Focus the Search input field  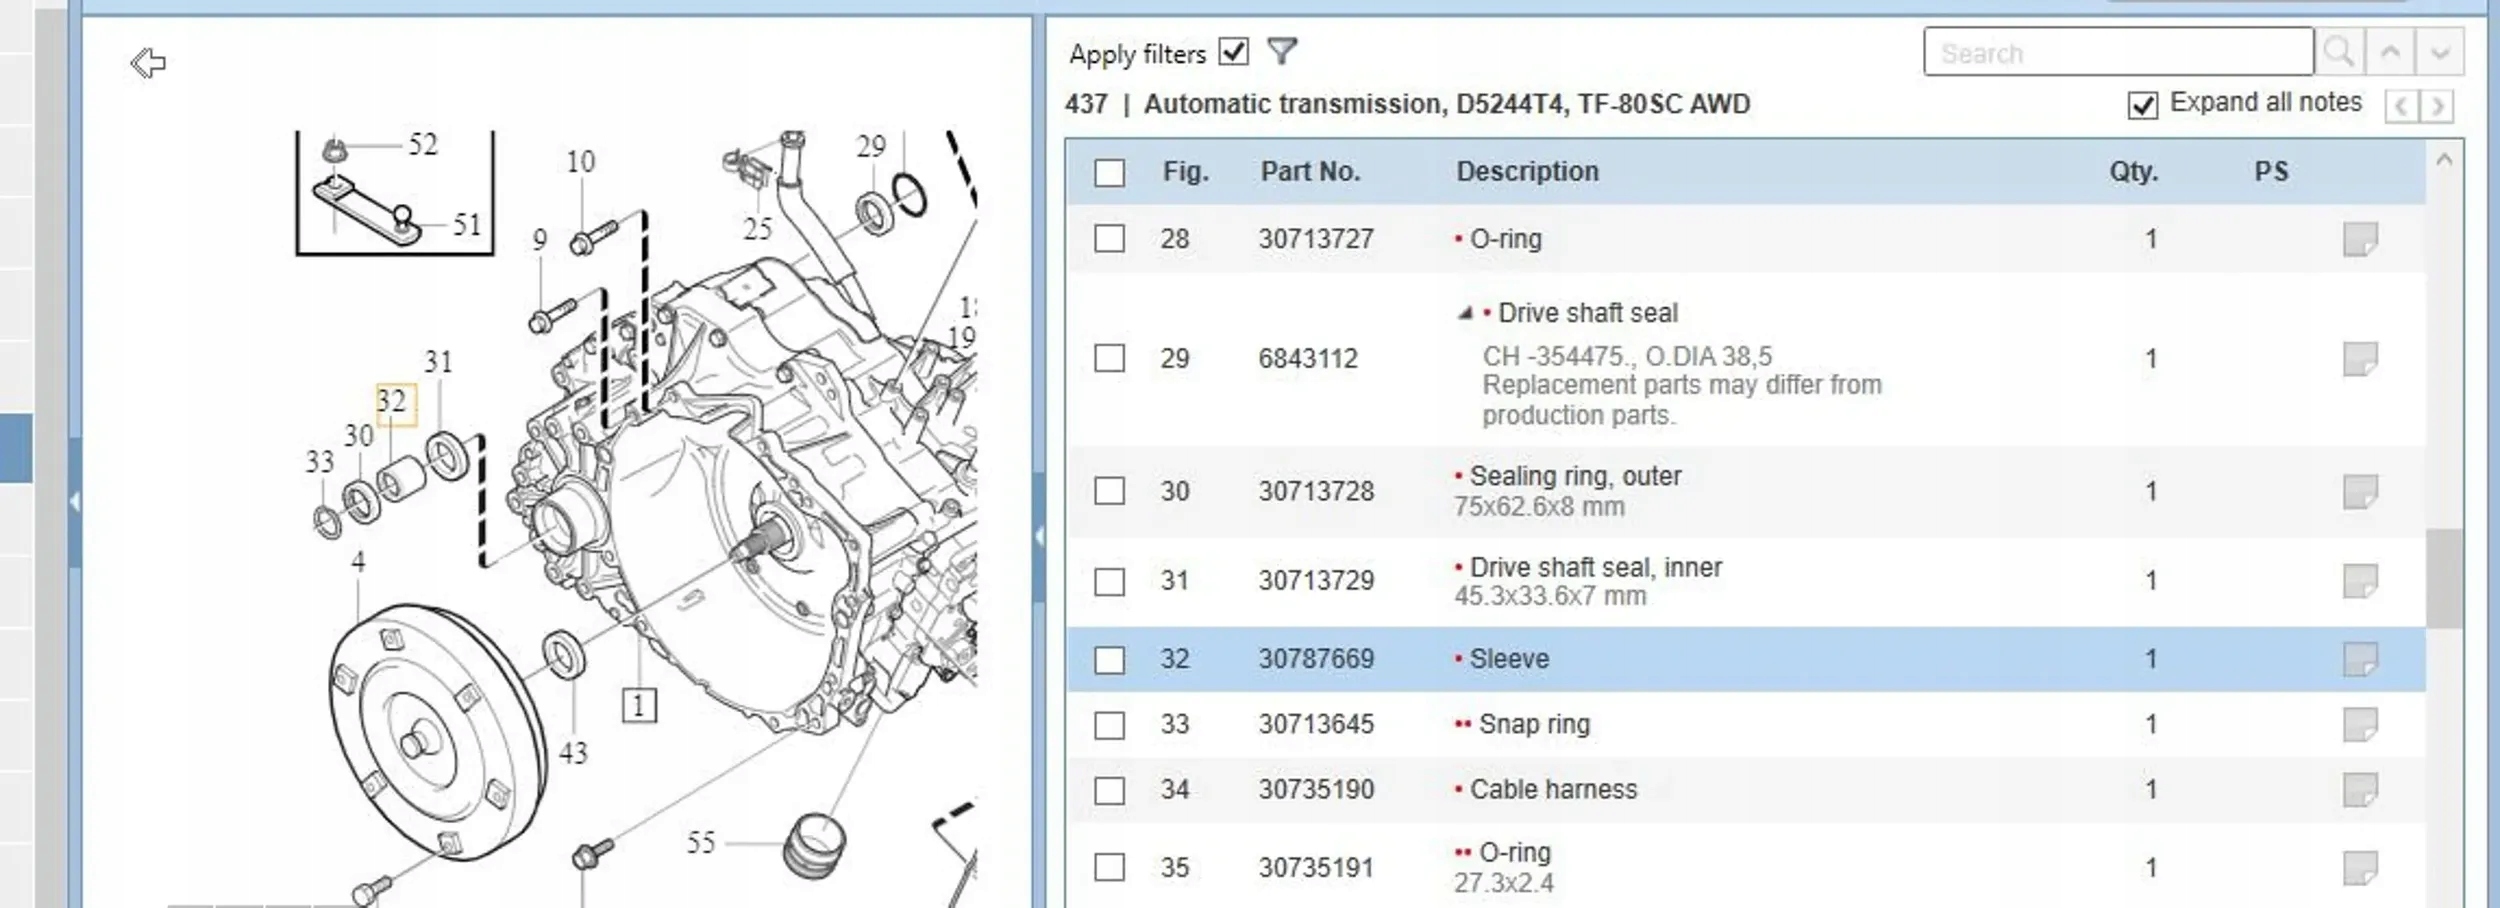tap(2118, 52)
